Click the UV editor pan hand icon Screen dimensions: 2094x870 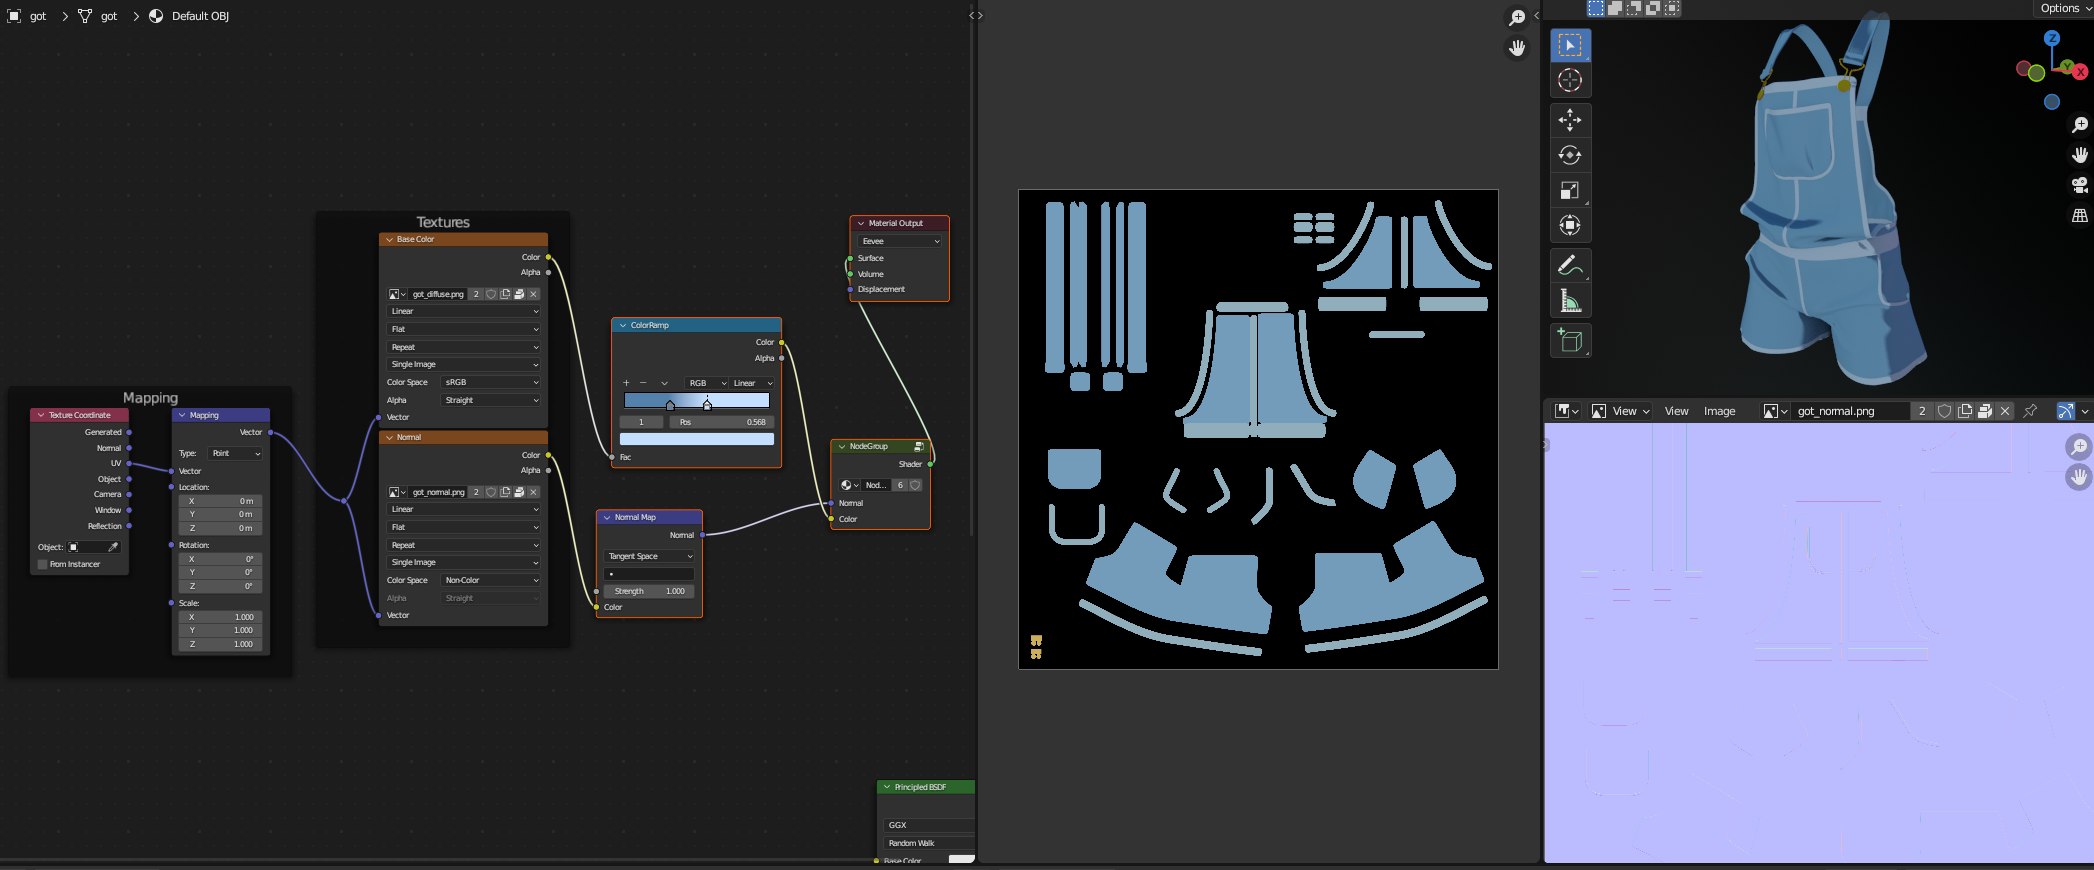(x=1517, y=48)
